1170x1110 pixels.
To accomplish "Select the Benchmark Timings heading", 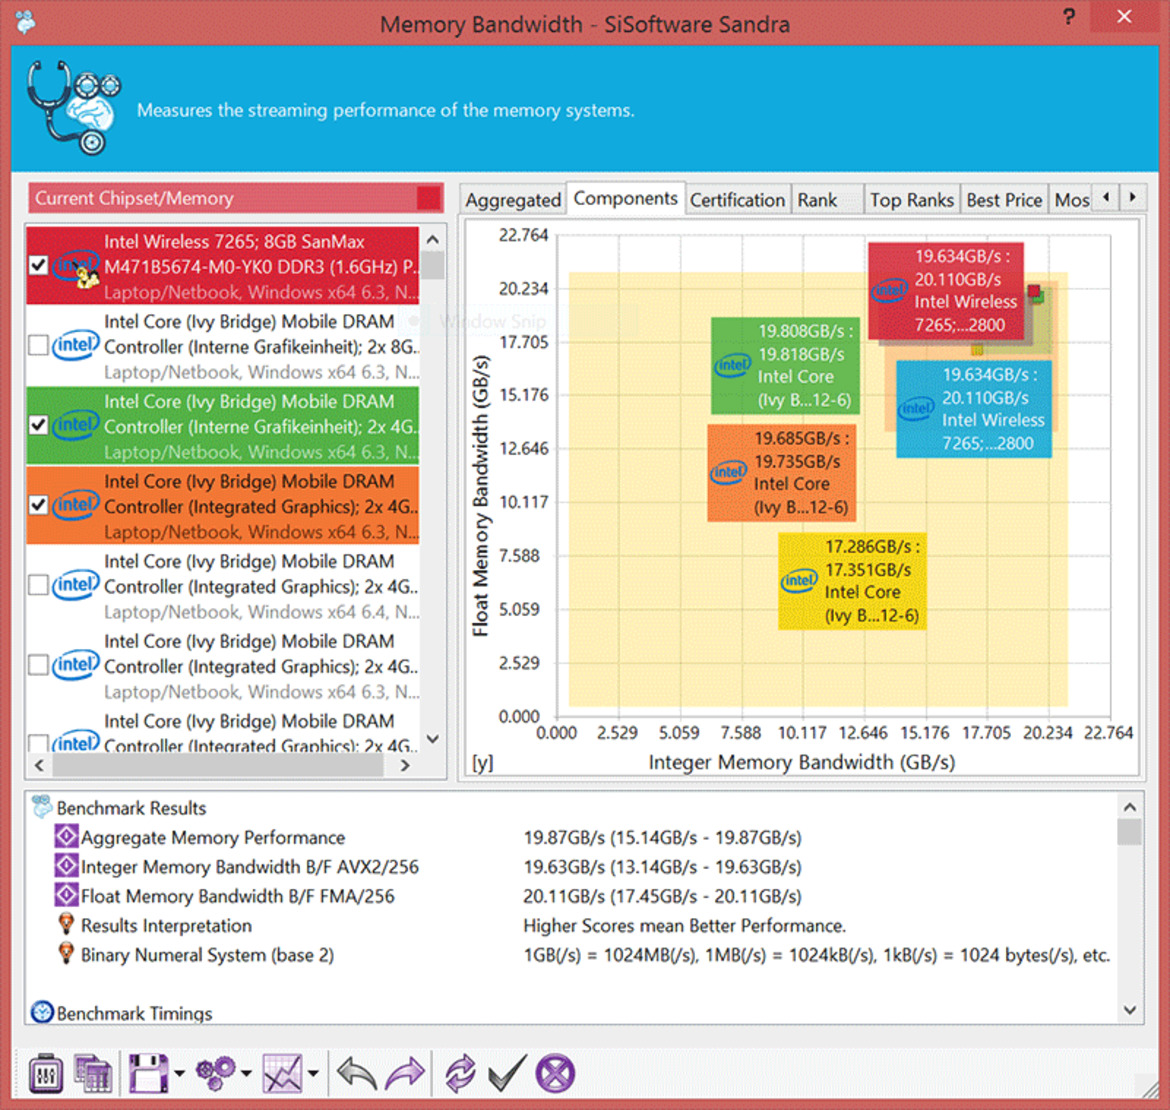I will tap(134, 1013).
